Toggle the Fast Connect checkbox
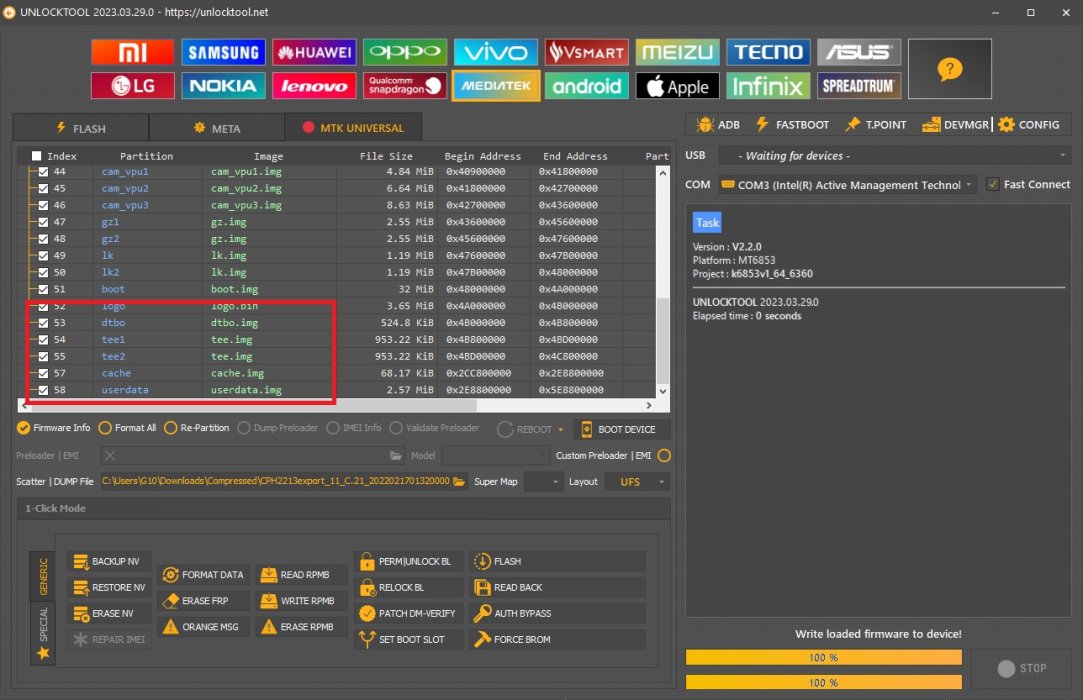Image resolution: width=1083 pixels, height=700 pixels. click(993, 185)
